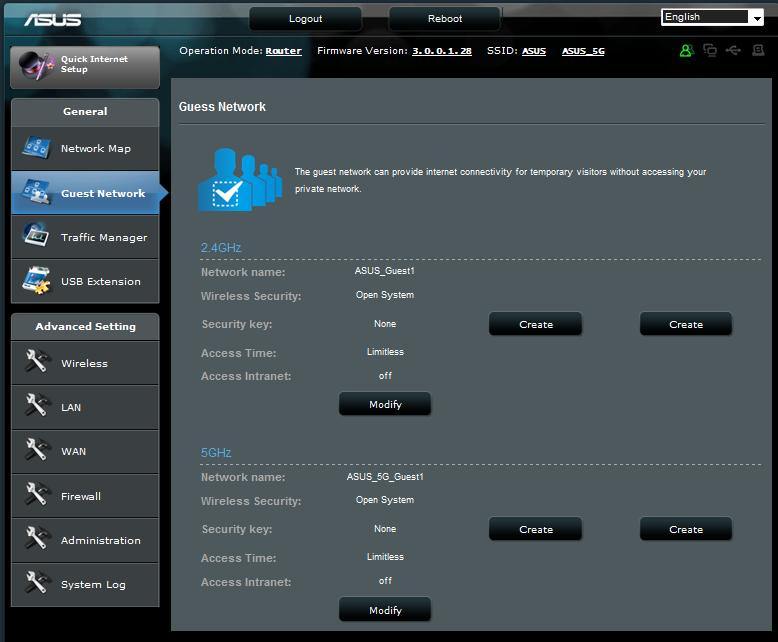This screenshot has height=642, width=778.
Task: Click 5GHz Security key None value
Action: coord(385,529)
